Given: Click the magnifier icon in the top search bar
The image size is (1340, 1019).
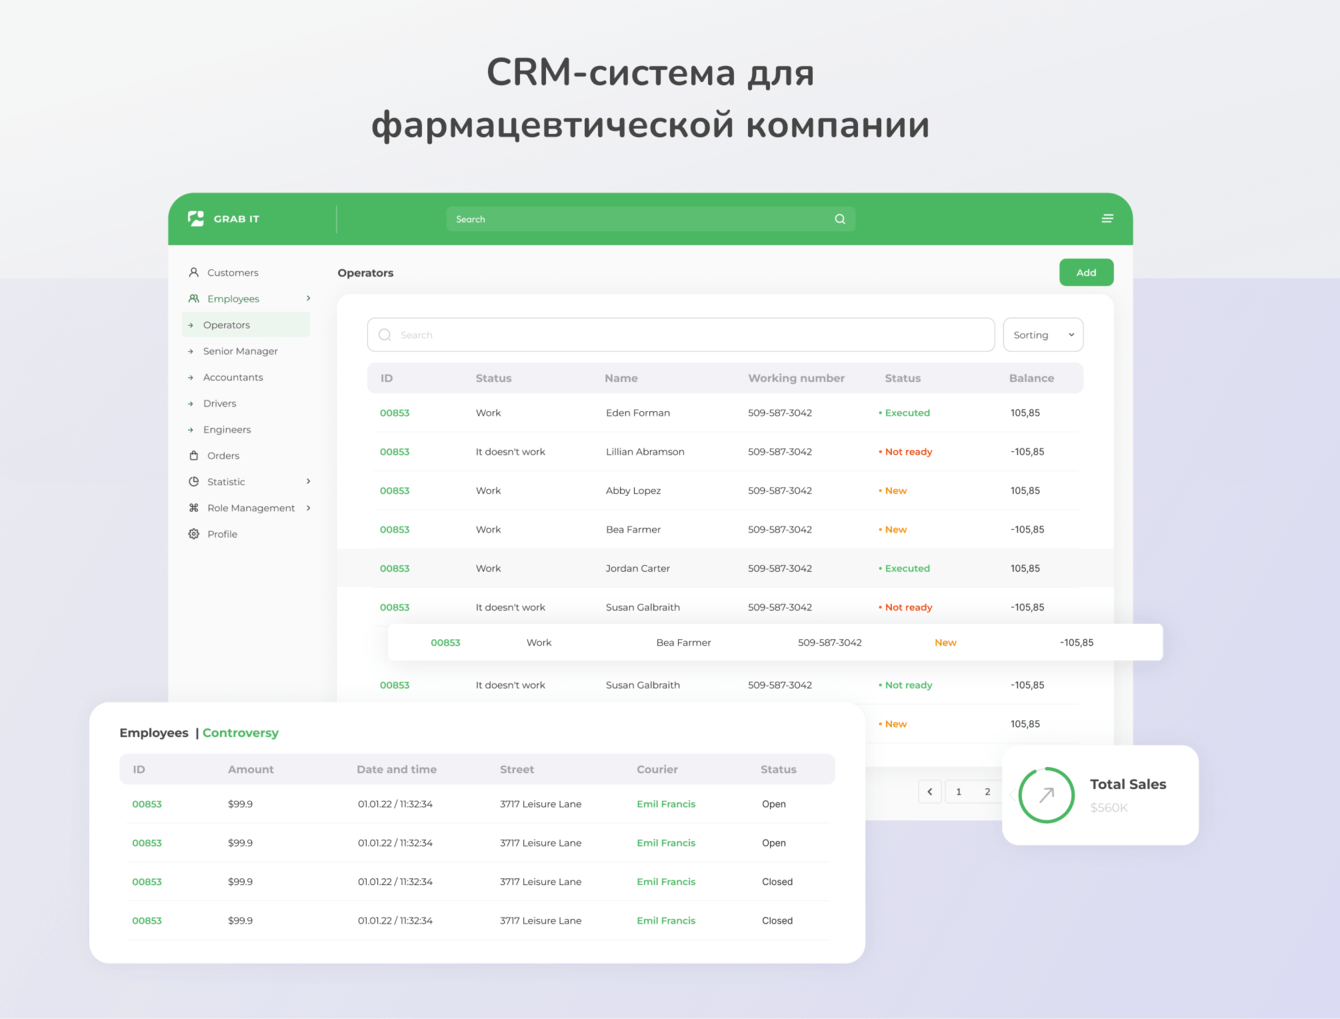Looking at the screenshot, I should [x=839, y=218].
